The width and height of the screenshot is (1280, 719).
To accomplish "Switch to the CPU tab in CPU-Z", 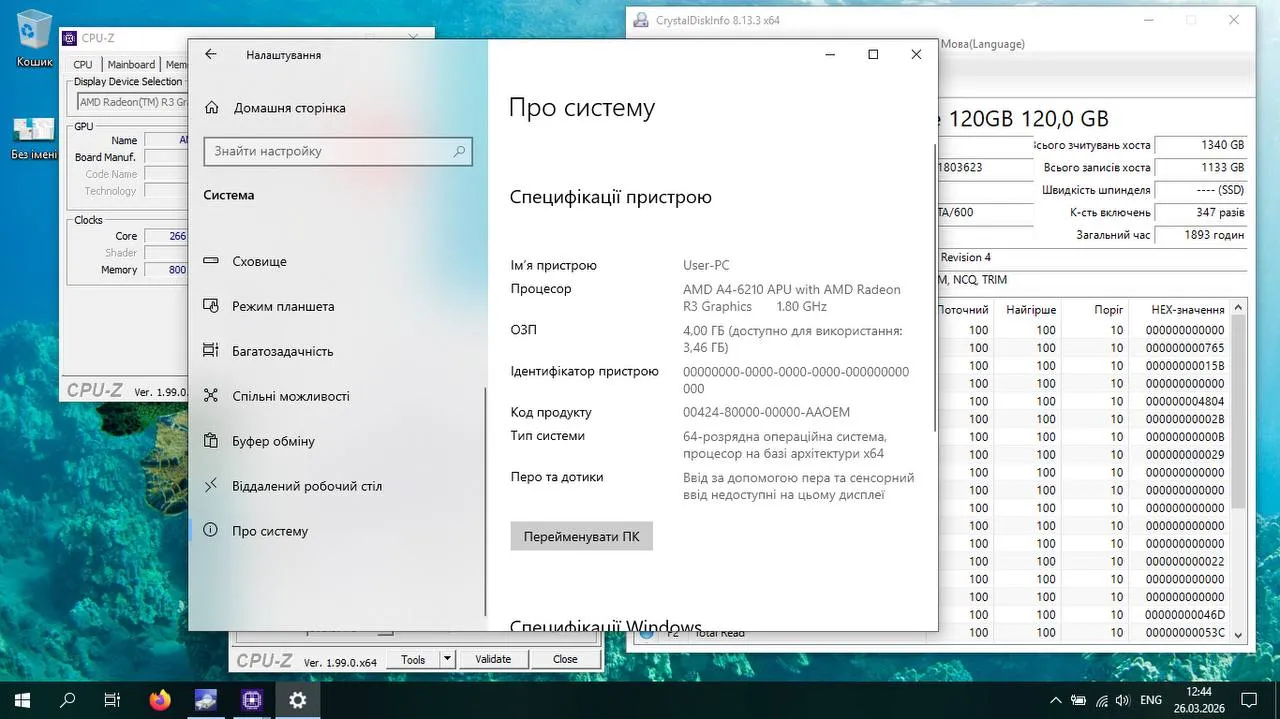I will click(83, 64).
